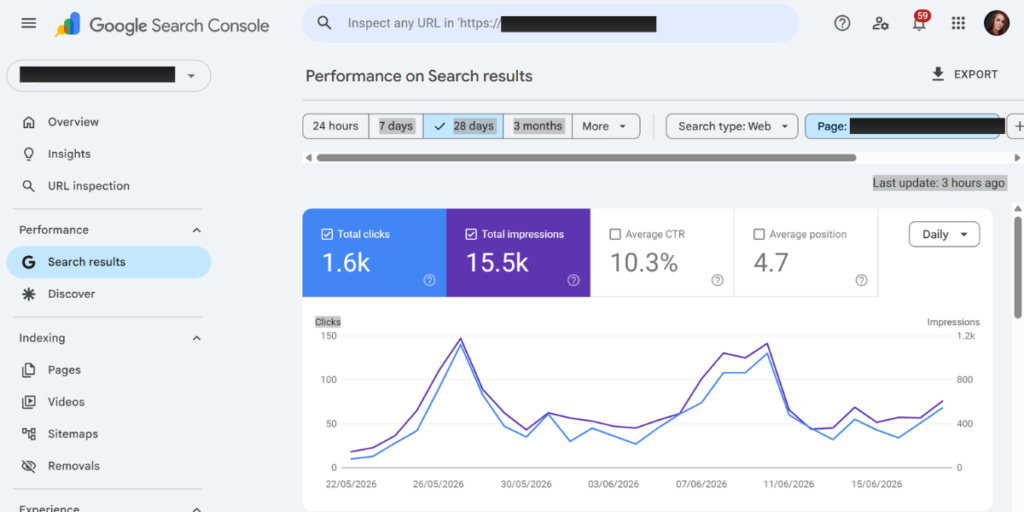
Task: Select the 7 days date range
Action: (396, 126)
